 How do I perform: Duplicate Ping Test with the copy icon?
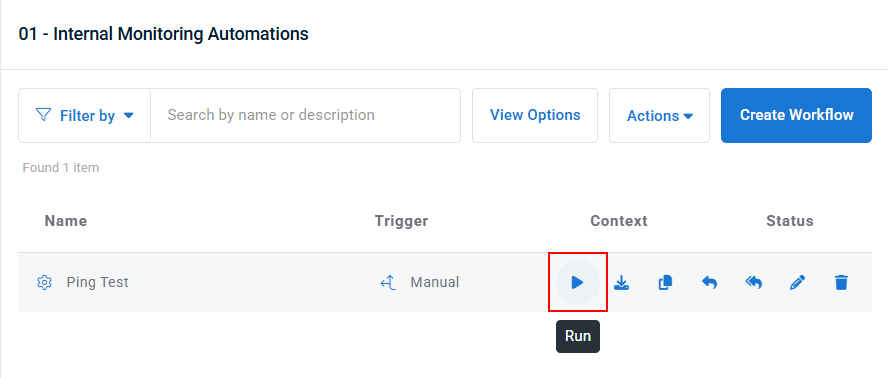pyautogui.click(x=665, y=282)
